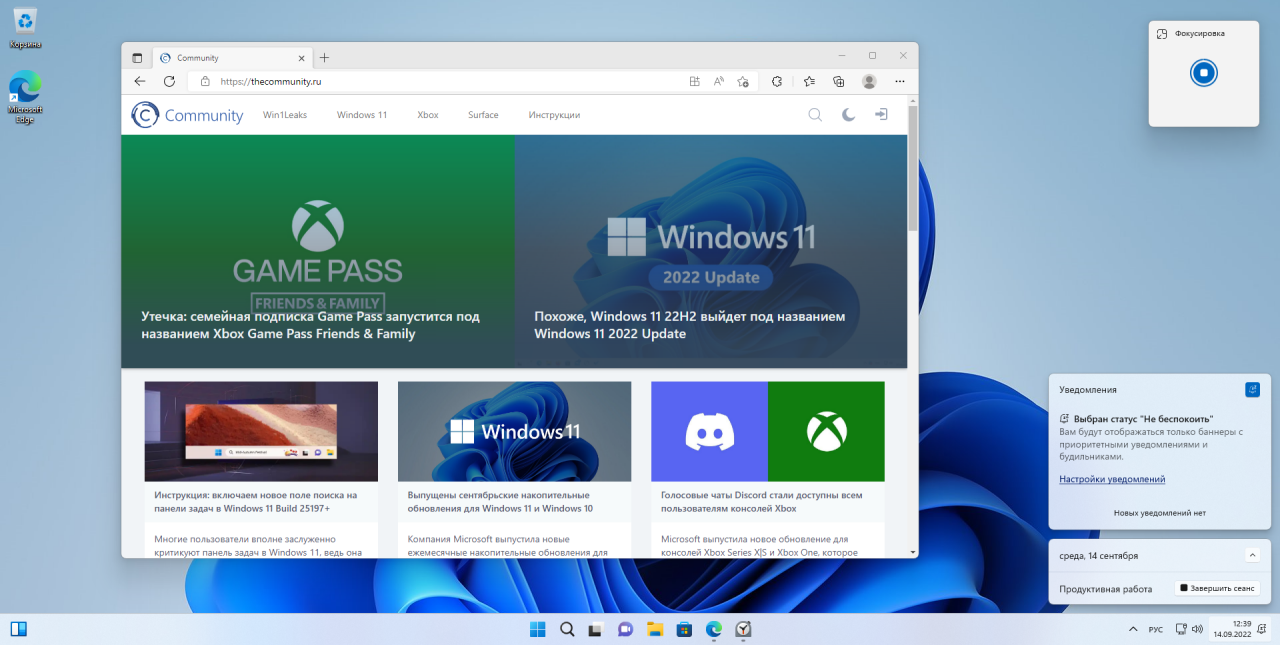This screenshot has height=645, width=1280.
Task: Click the address bar URL field
Action: (x=440, y=81)
